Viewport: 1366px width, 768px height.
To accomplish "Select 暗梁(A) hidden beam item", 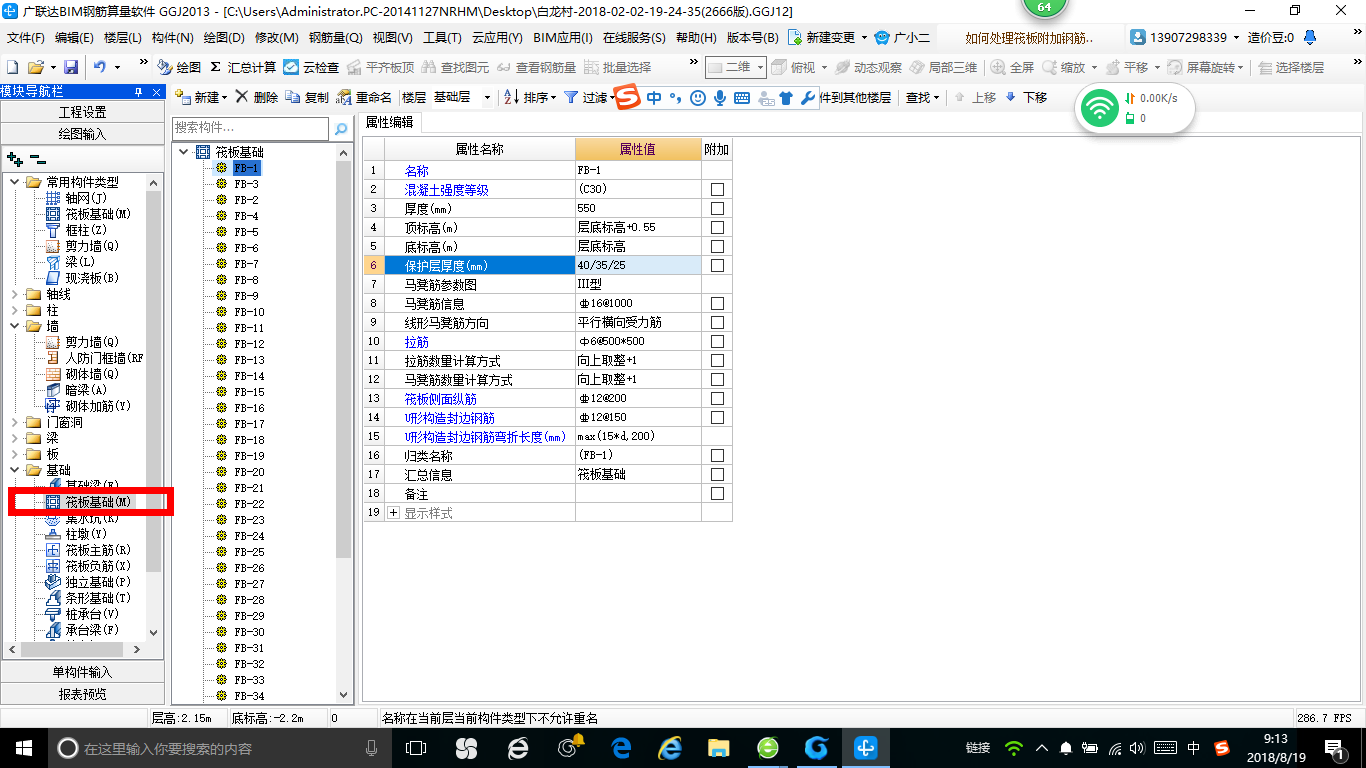I will pyautogui.click(x=77, y=390).
